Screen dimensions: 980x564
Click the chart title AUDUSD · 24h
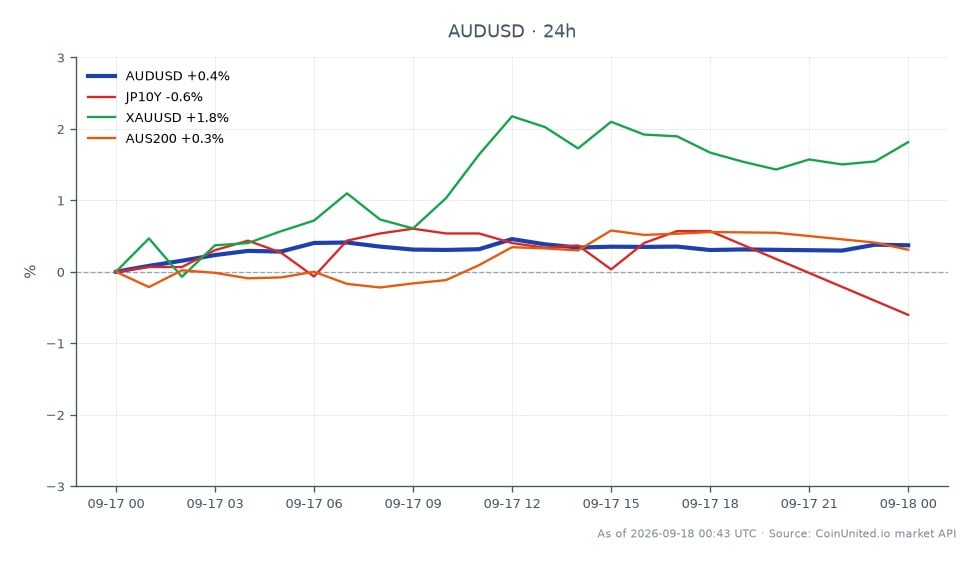pos(512,31)
